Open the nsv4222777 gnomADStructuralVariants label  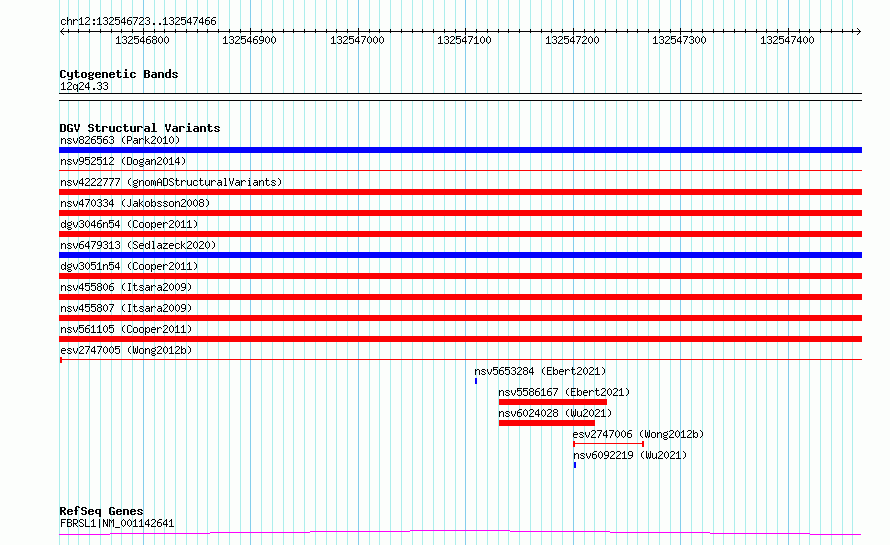[x=170, y=182]
